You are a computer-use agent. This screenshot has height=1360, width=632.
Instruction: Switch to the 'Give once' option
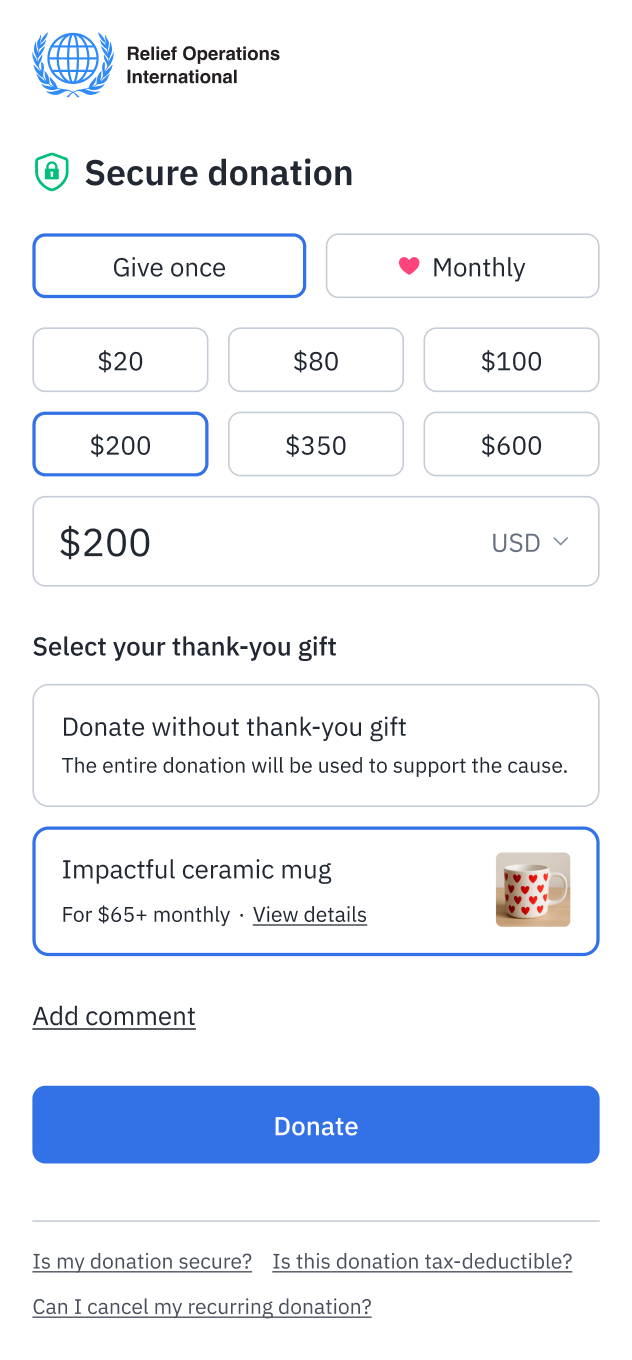[169, 266]
